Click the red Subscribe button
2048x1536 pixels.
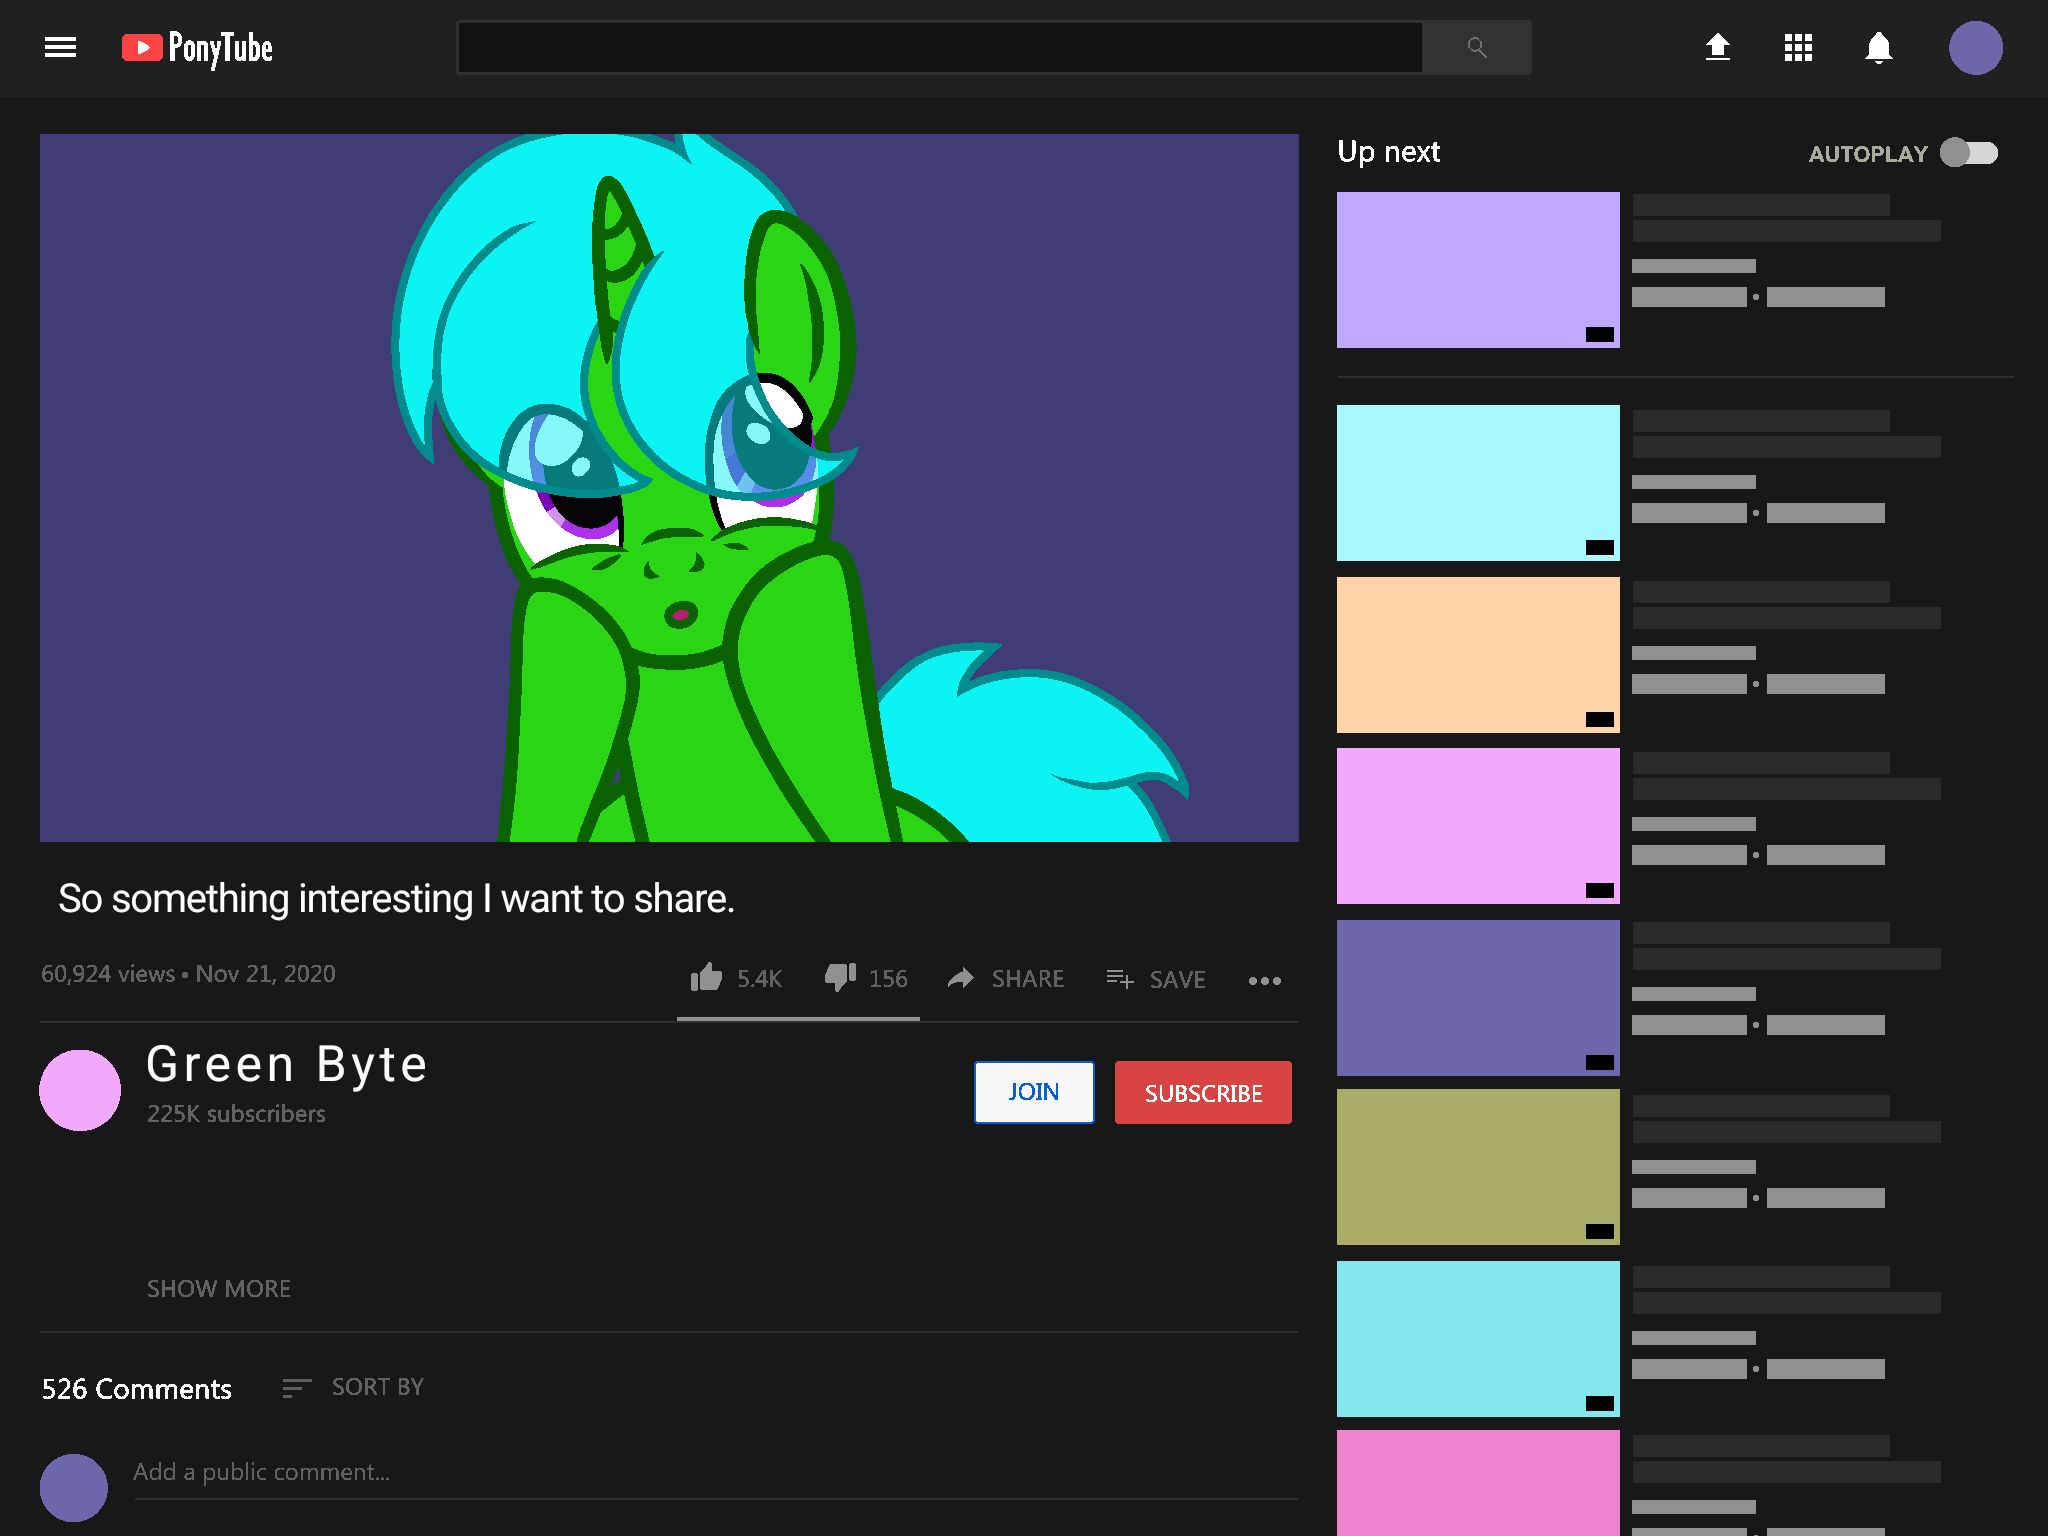(x=1203, y=1092)
